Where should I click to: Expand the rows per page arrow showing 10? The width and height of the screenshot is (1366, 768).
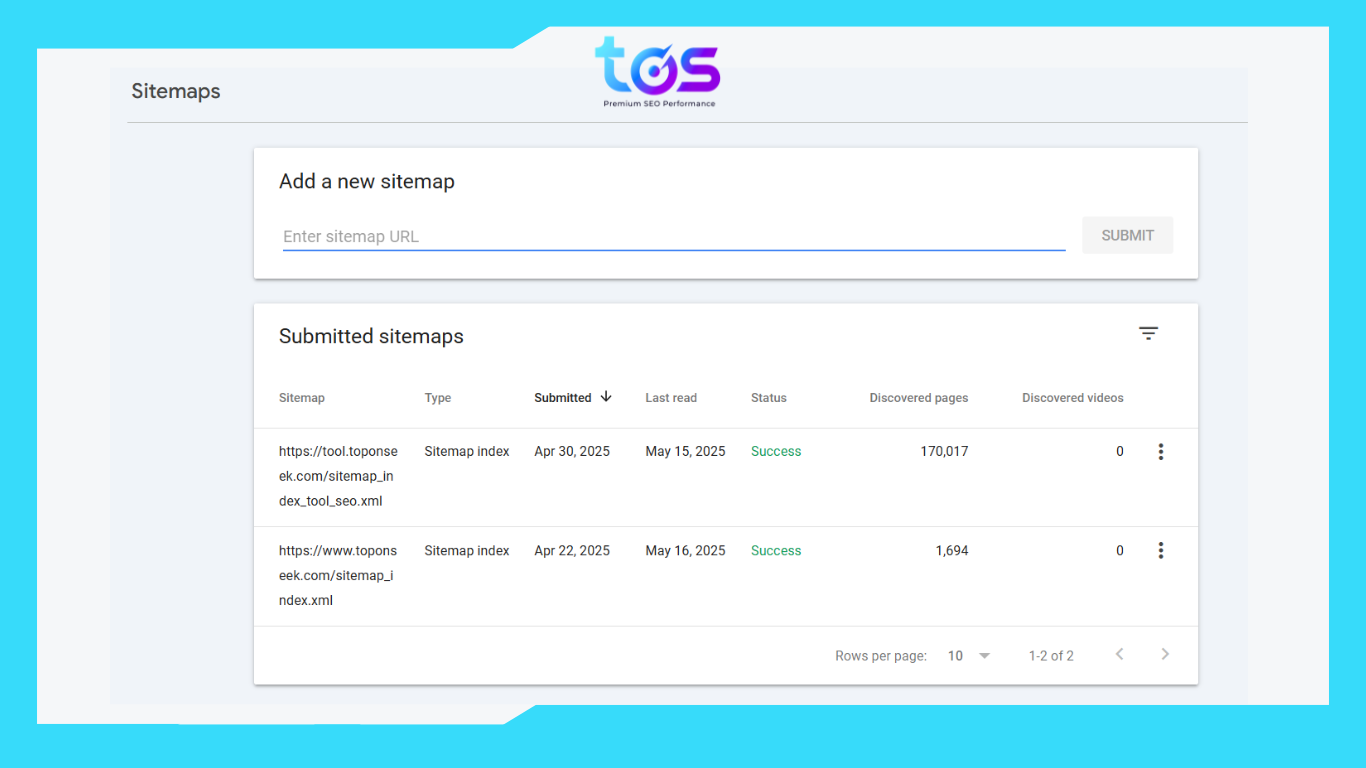click(984, 655)
